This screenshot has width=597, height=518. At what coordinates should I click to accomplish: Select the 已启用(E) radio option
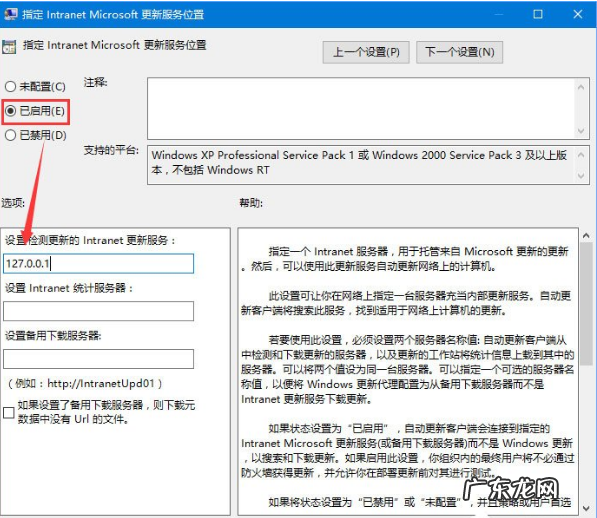click(x=35, y=111)
